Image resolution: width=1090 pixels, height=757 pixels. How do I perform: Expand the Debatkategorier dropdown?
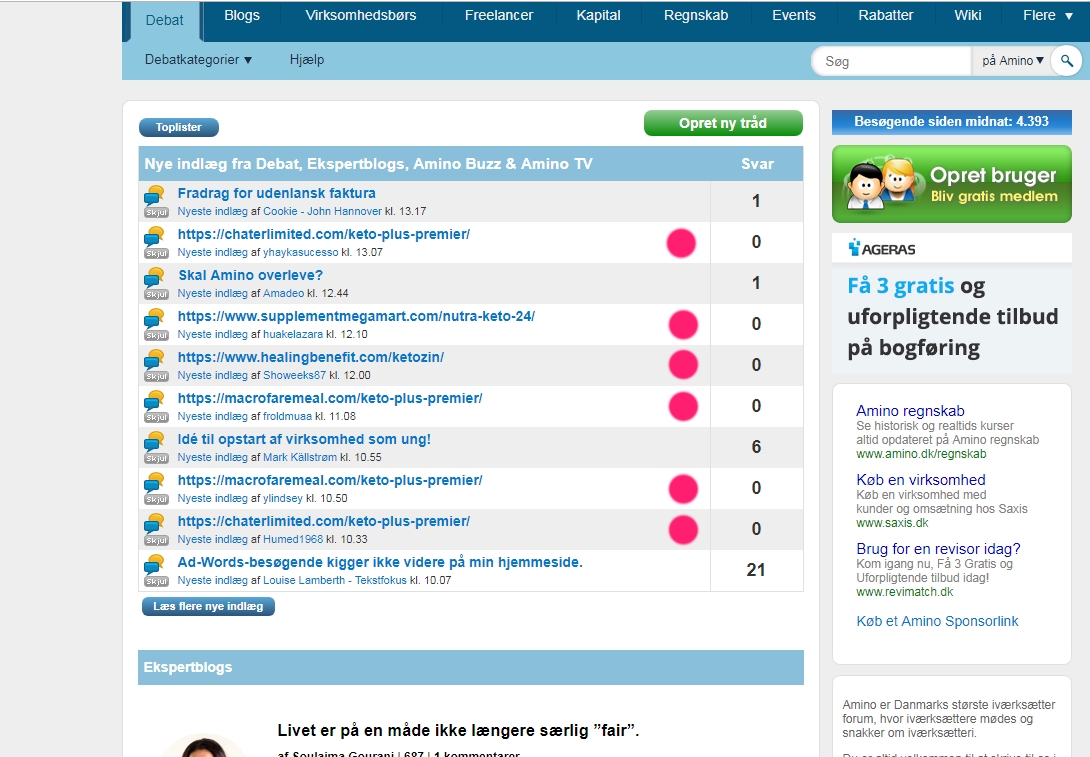198,60
